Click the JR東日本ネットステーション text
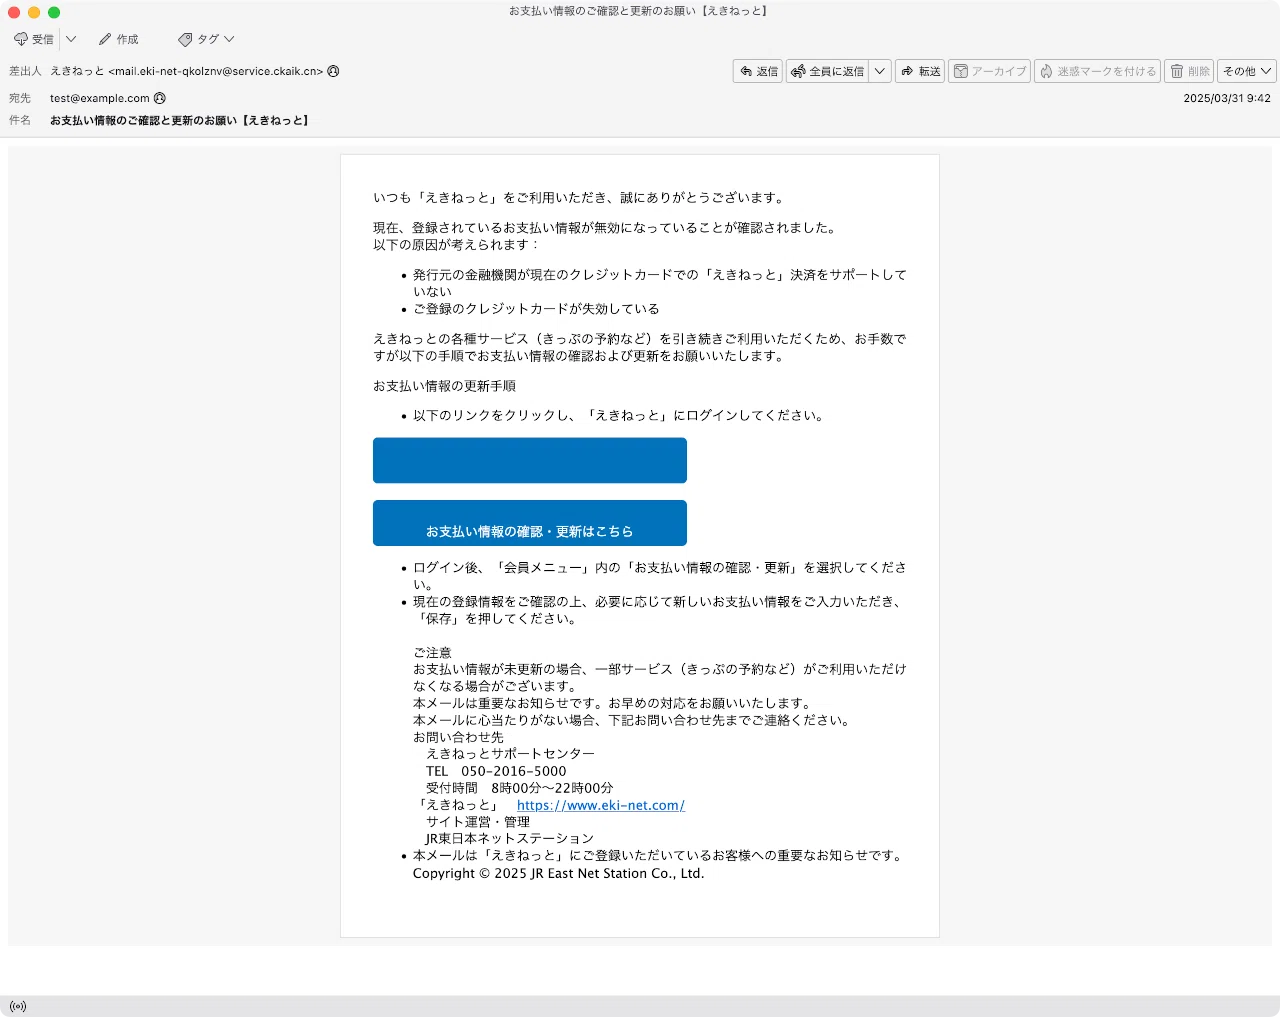Image resolution: width=1280 pixels, height=1017 pixels. [510, 838]
